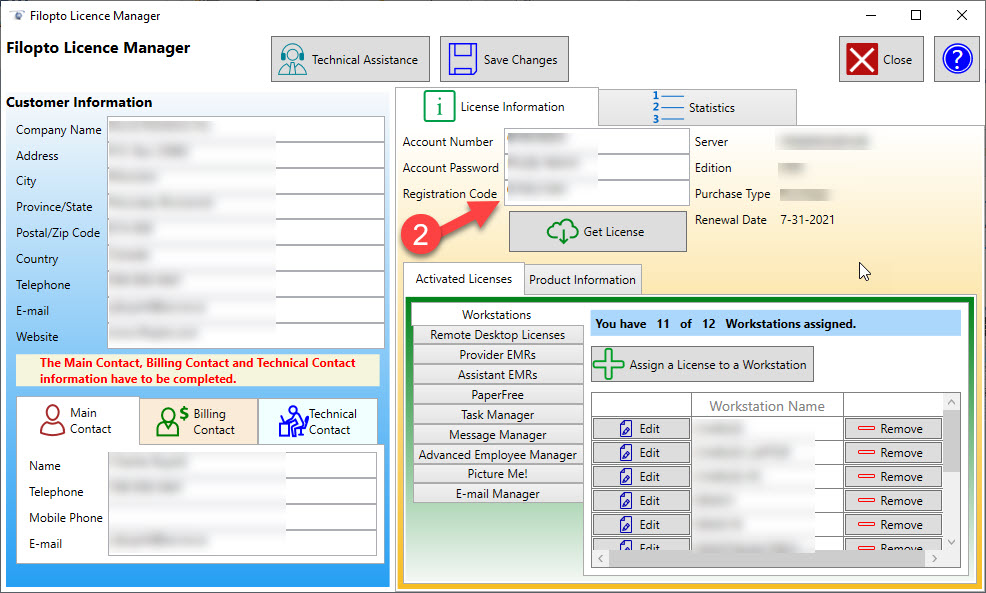Image resolution: width=986 pixels, height=593 pixels.
Task: Click workstation list vertical scrollbar up arrow
Action: (951, 402)
